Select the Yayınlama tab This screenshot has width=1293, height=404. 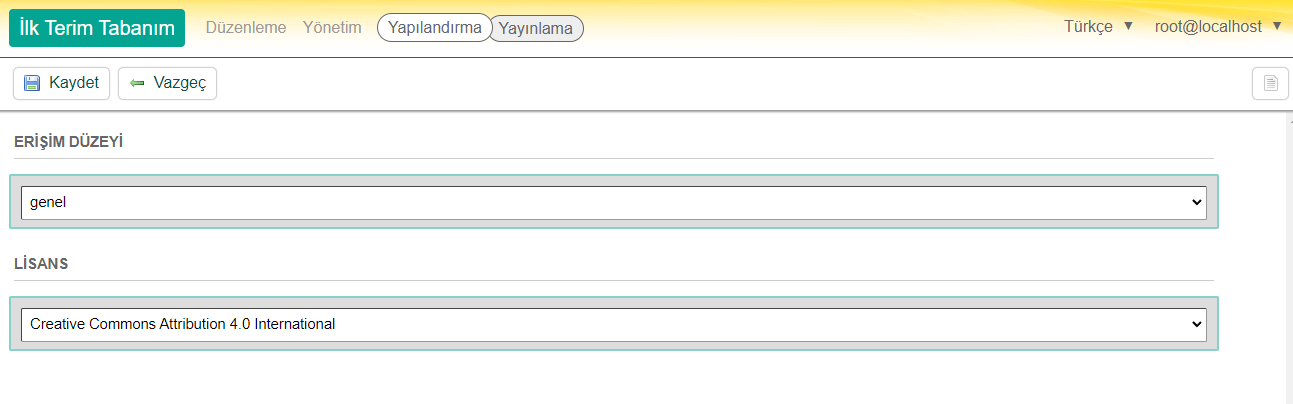click(x=536, y=29)
